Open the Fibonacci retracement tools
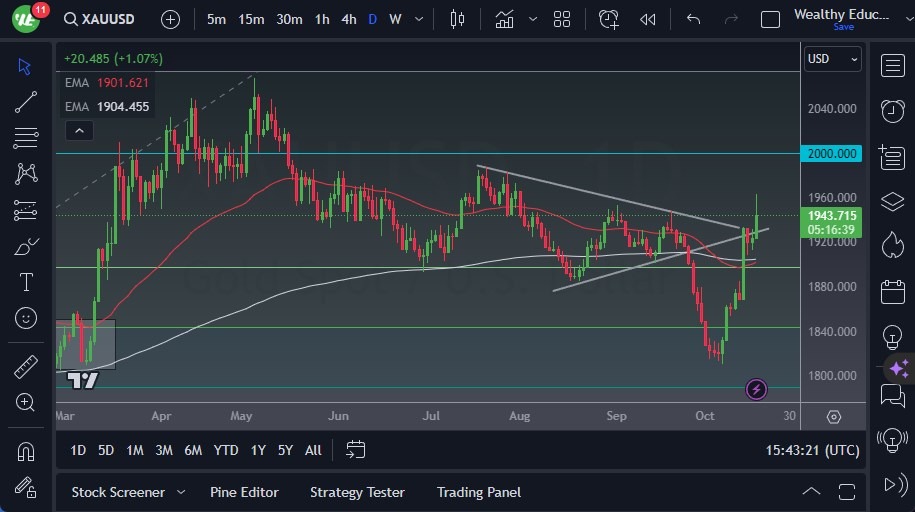The width and height of the screenshot is (915, 512). pos(26,138)
